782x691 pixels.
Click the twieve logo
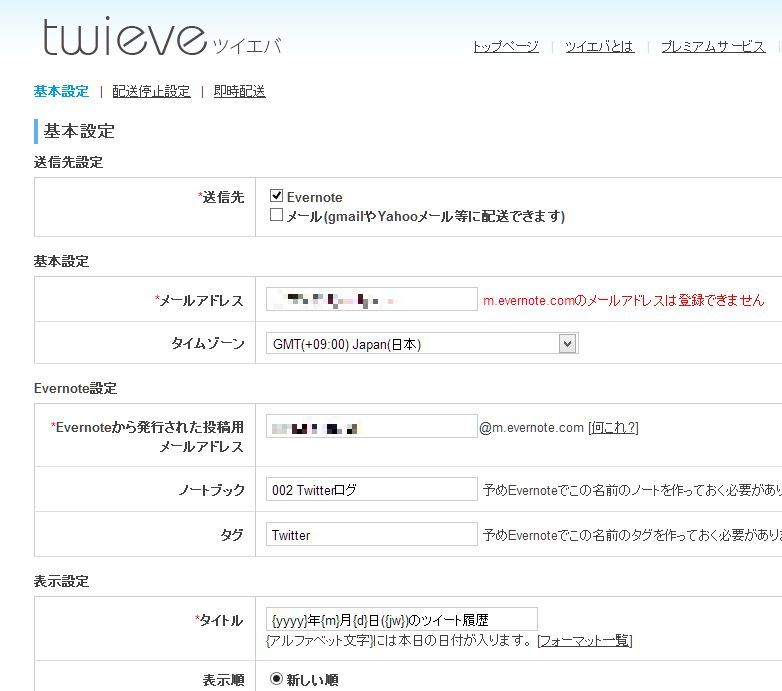163,36
